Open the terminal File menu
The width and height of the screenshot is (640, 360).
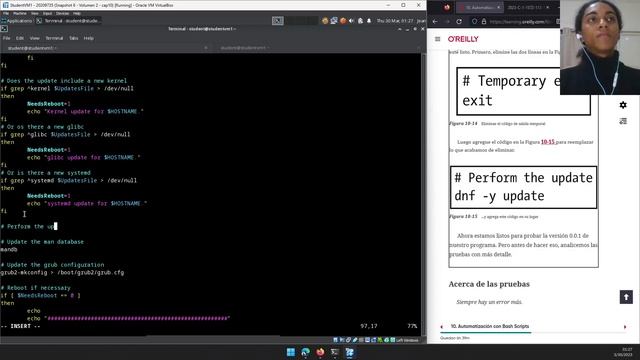[x=7, y=38]
